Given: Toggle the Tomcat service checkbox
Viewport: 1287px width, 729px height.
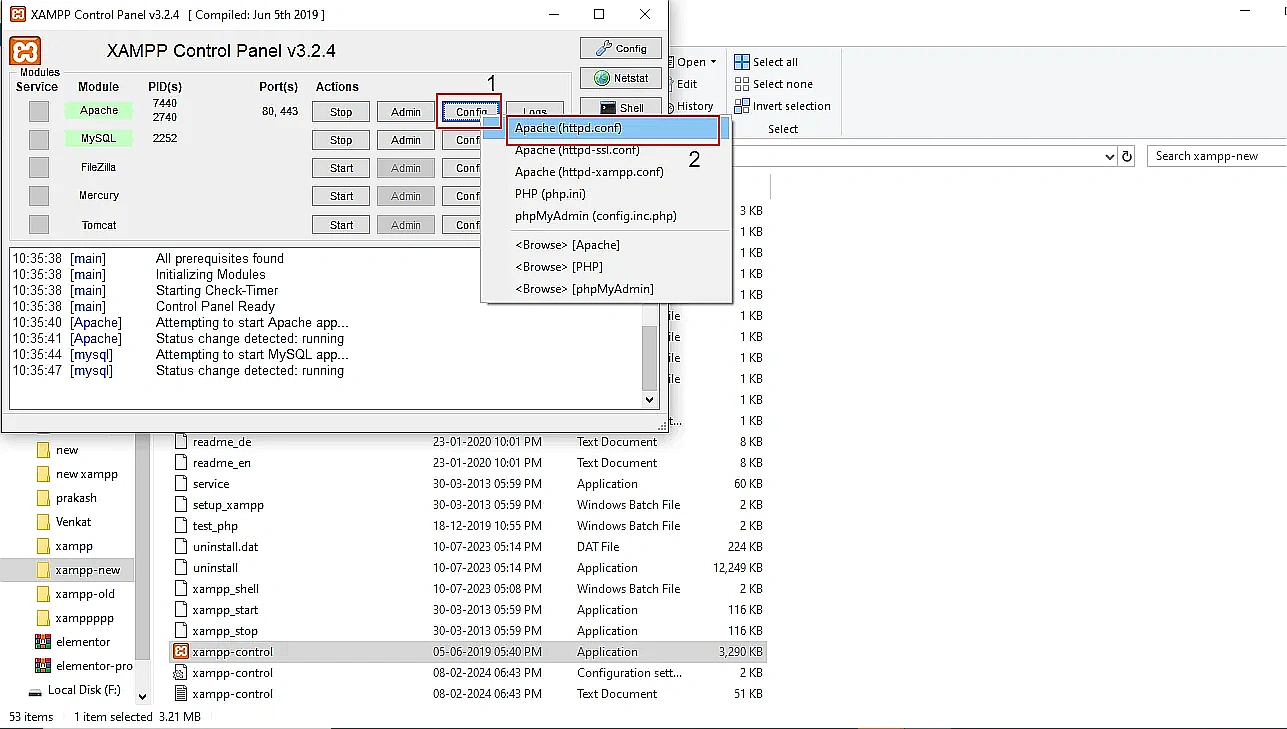Looking at the screenshot, I should point(38,224).
